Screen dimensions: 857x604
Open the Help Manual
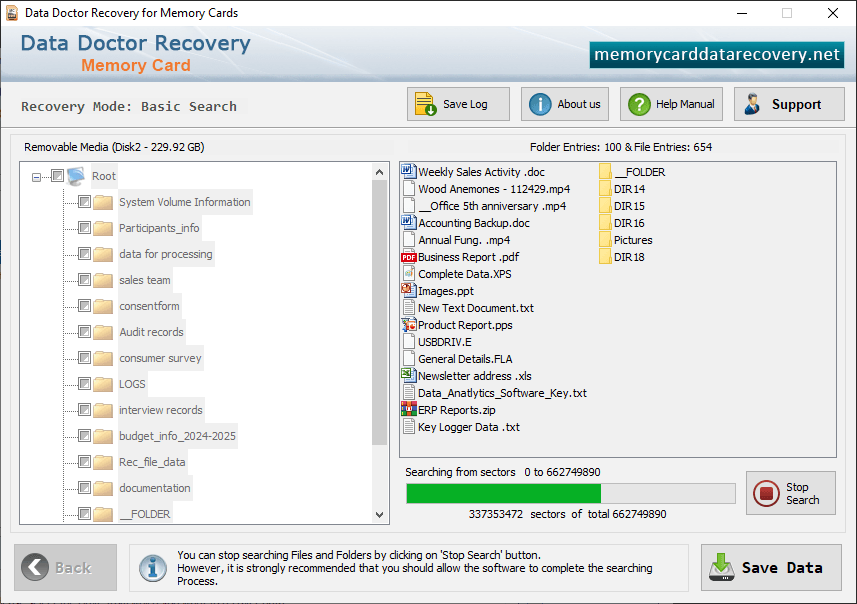671,104
